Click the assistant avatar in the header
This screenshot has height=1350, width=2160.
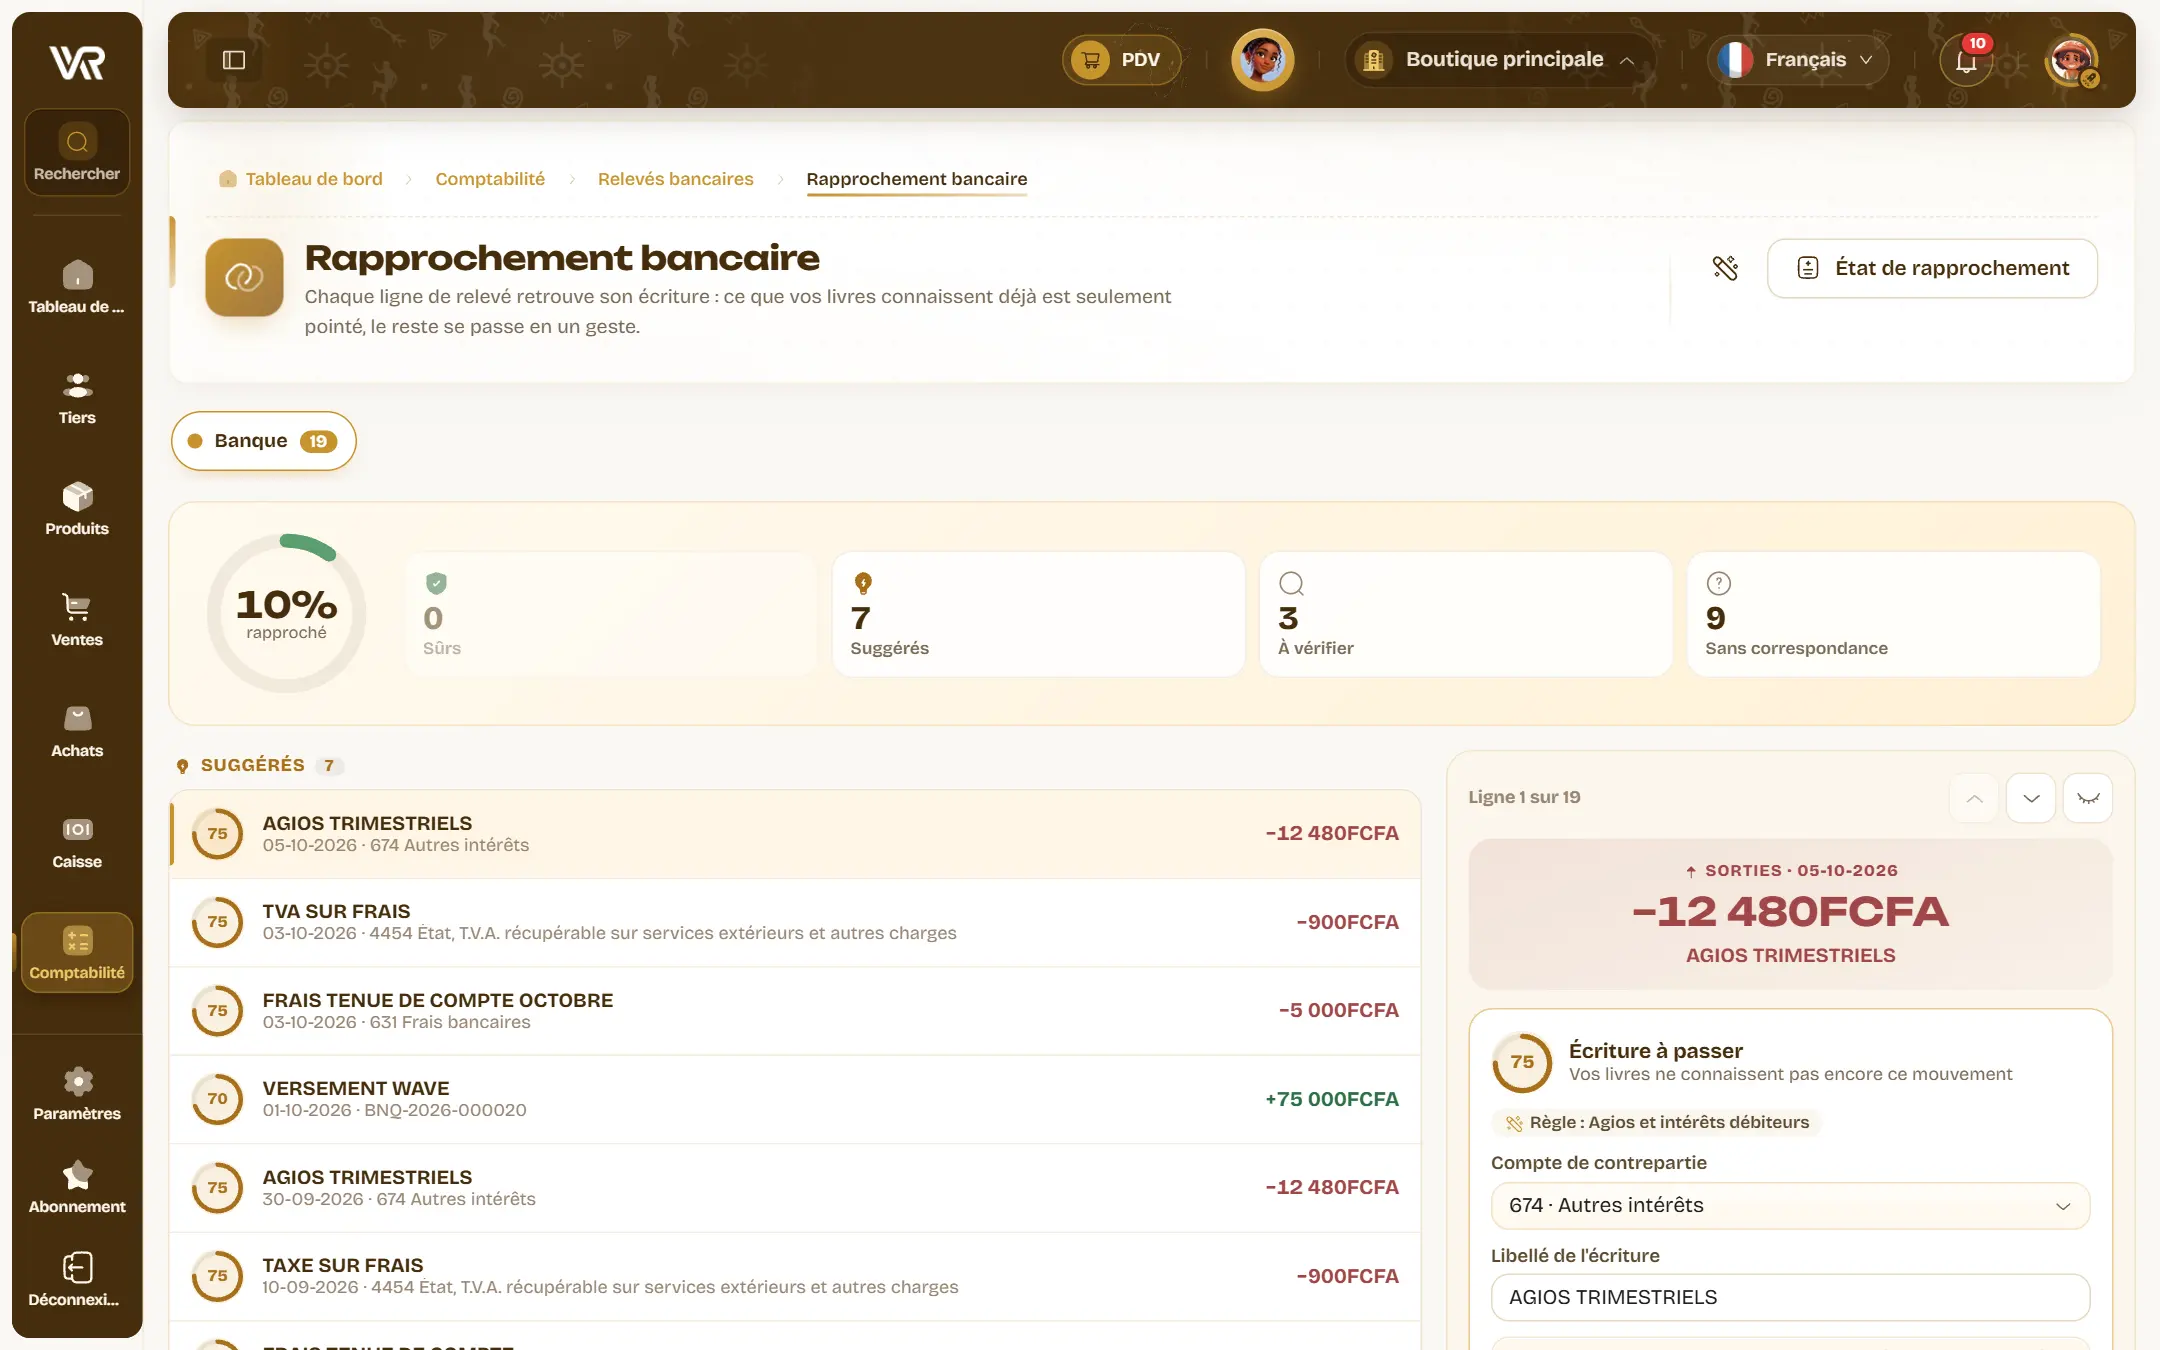1262,60
